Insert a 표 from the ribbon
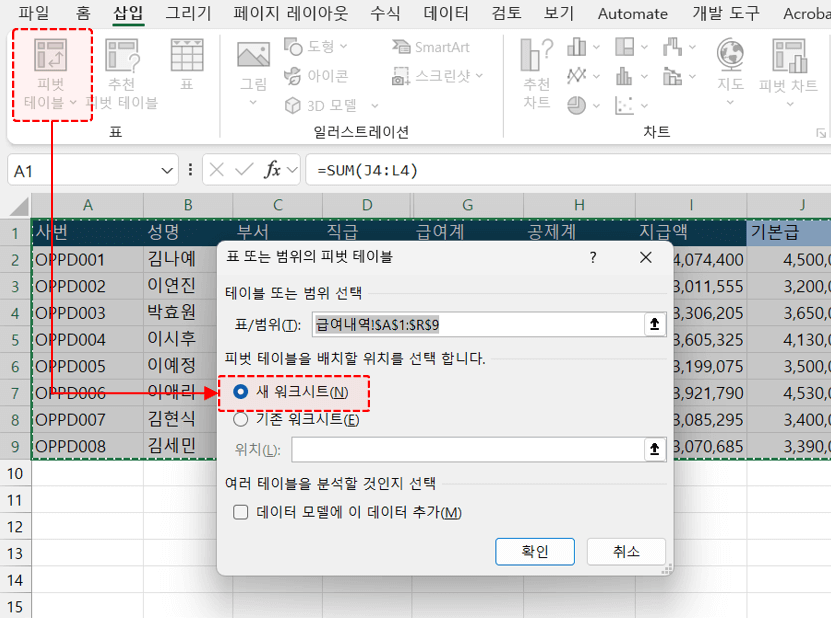The image size is (831, 618). (187, 65)
